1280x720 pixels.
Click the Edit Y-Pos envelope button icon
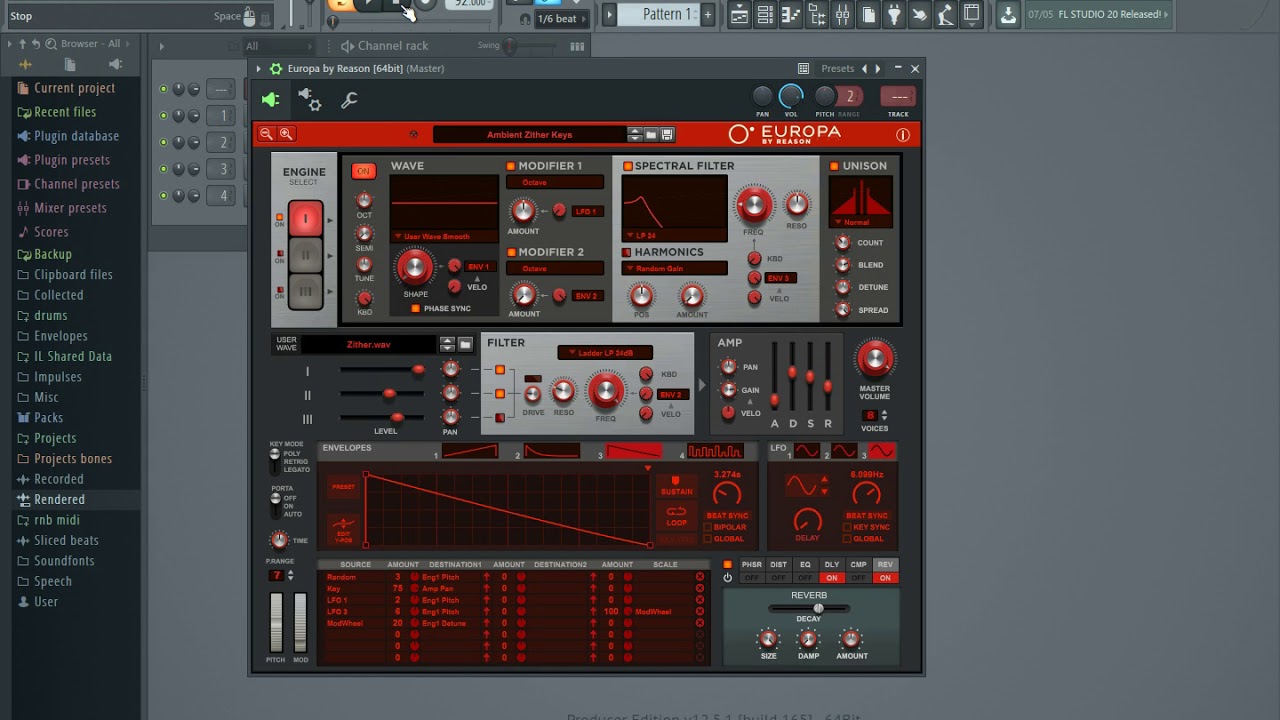point(343,527)
